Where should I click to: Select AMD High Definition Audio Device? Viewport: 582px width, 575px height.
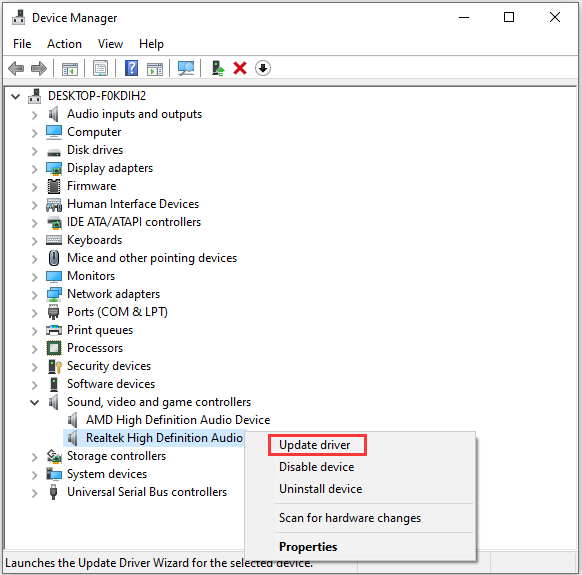(178, 420)
